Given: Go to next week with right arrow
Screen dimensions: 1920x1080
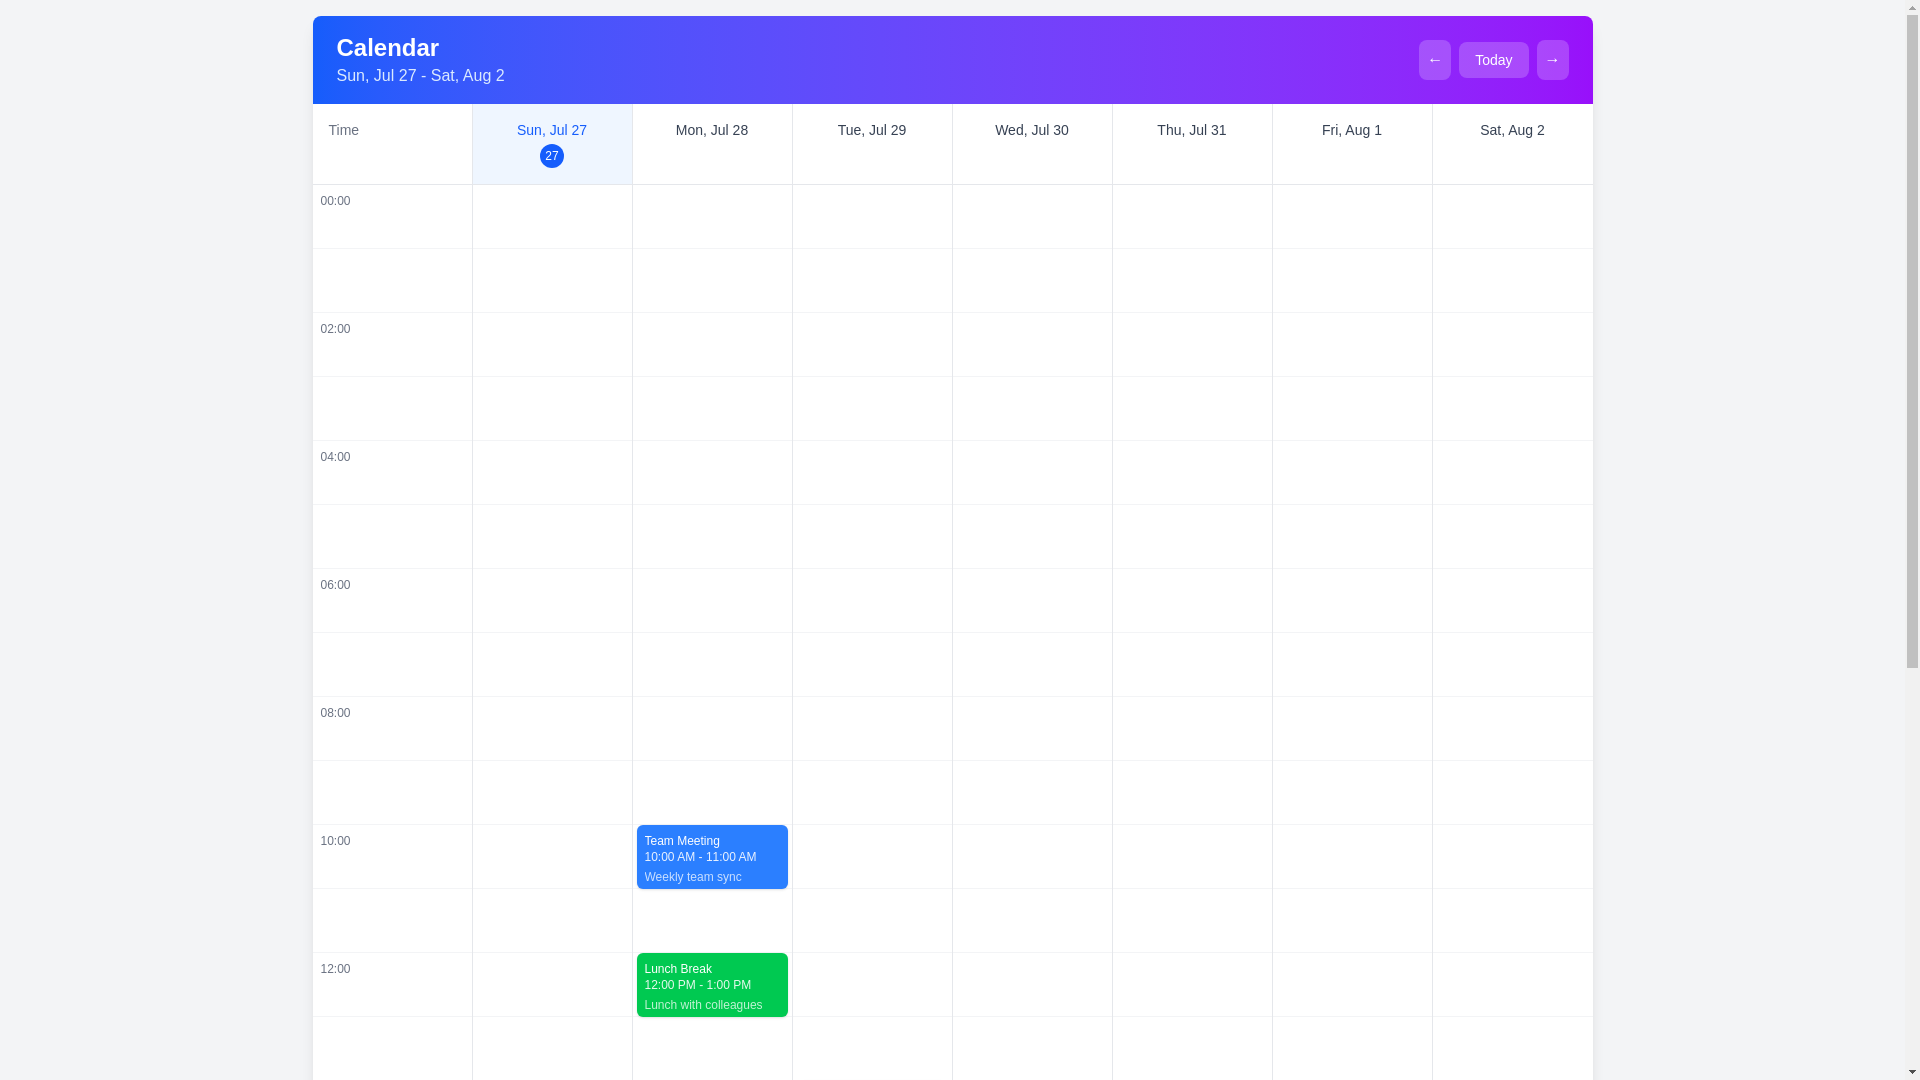Looking at the screenshot, I should 1552,60.
